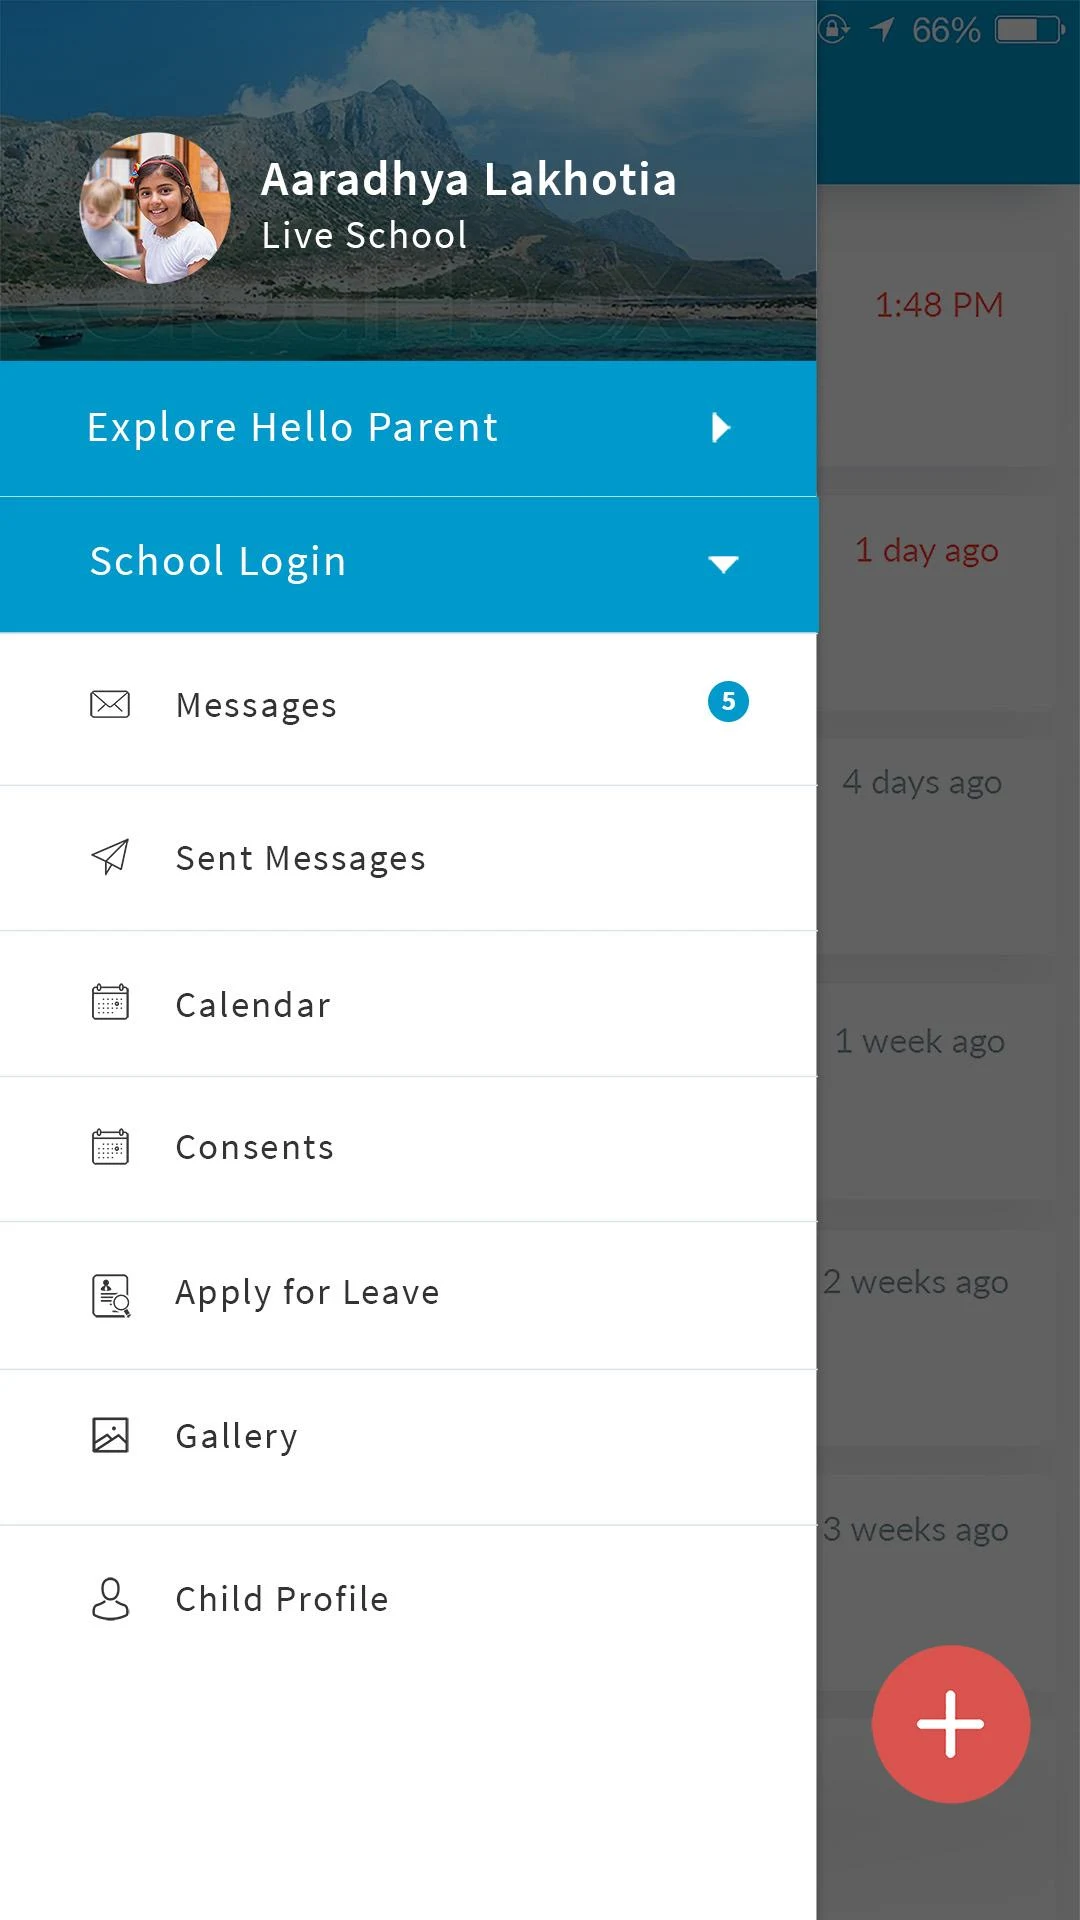Click the Apply for Leave document icon

(111, 1295)
